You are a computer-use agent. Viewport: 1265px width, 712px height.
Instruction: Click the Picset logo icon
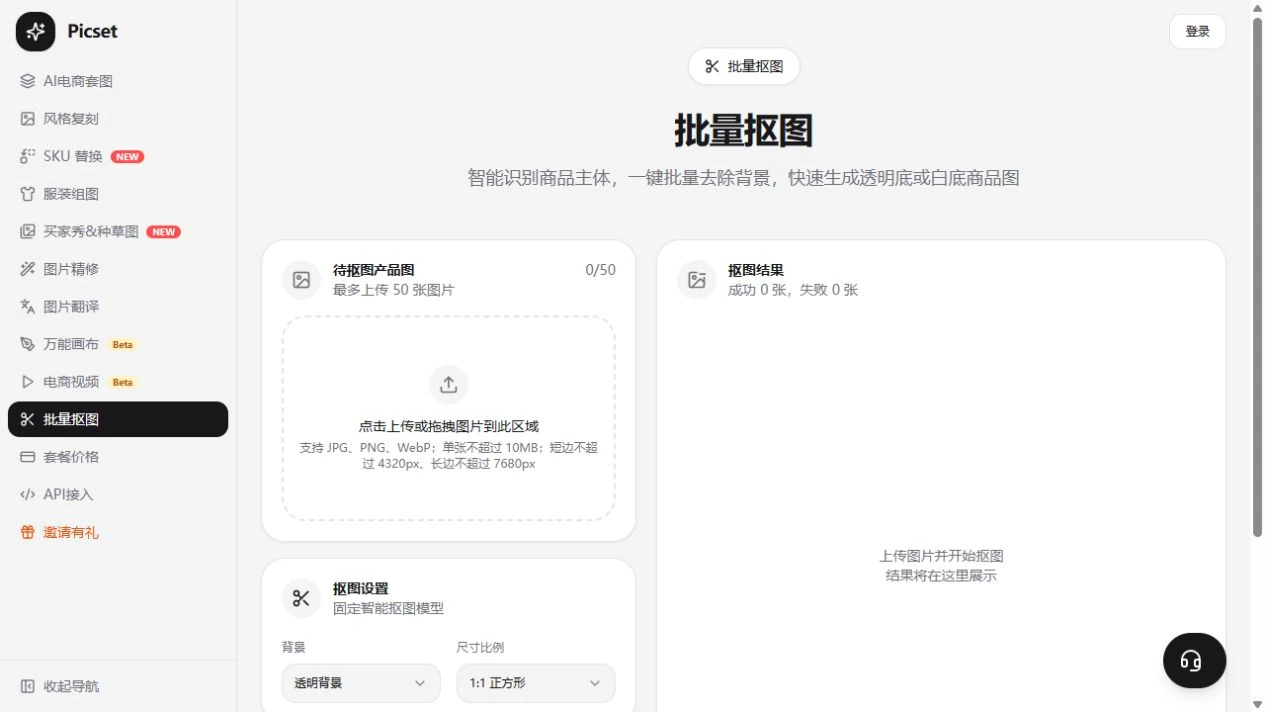point(36,32)
